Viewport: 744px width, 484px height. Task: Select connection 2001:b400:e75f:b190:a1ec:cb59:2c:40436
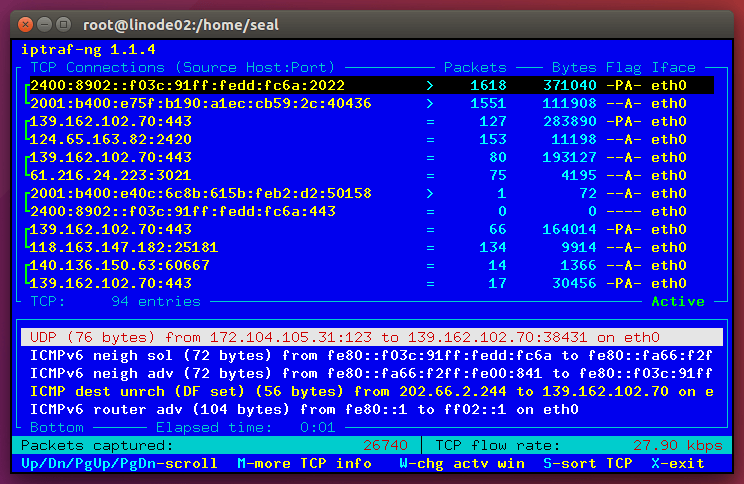[201, 103]
